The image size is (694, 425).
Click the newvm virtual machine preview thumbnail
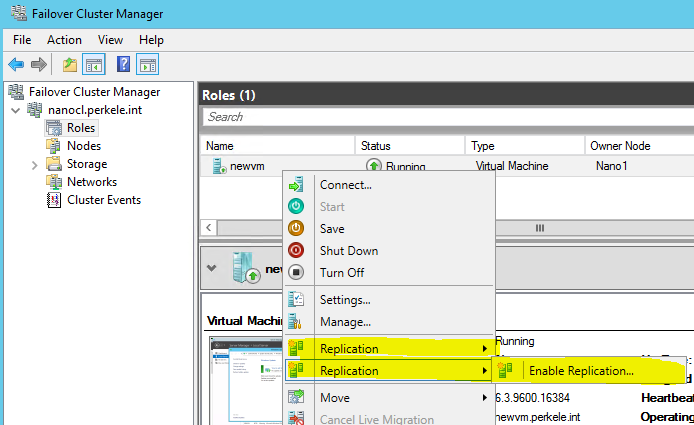(246, 381)
